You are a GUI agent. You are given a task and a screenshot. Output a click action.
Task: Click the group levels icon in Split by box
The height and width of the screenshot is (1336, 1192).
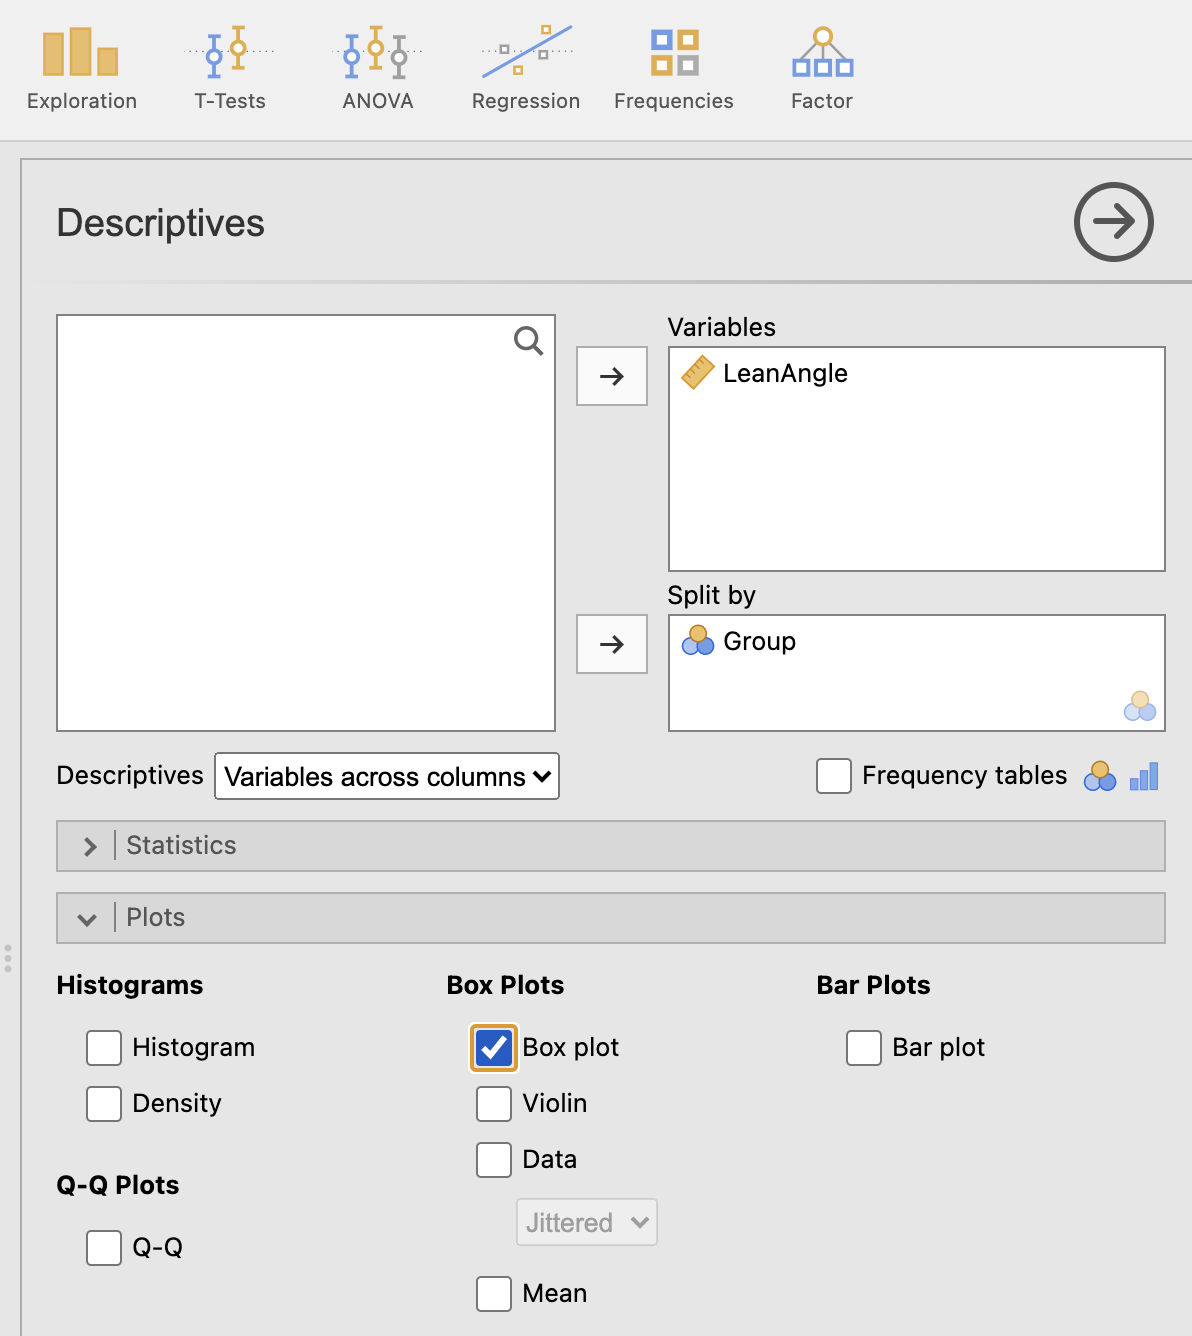[1139, 706]
